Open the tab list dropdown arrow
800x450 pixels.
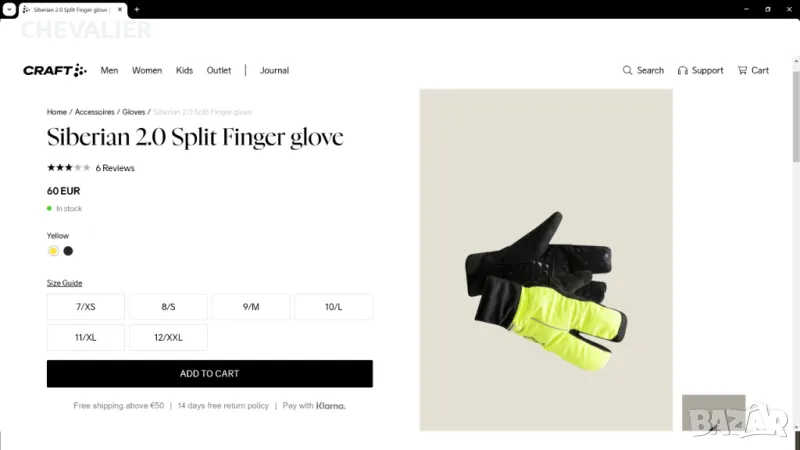pyautogui.click(x=9, y=9)
